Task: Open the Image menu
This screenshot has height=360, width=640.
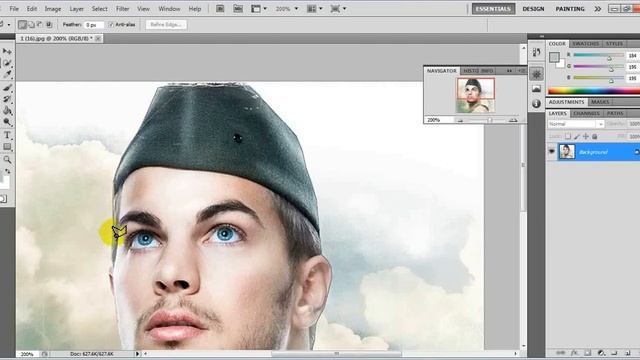Action: coord(53,9)
